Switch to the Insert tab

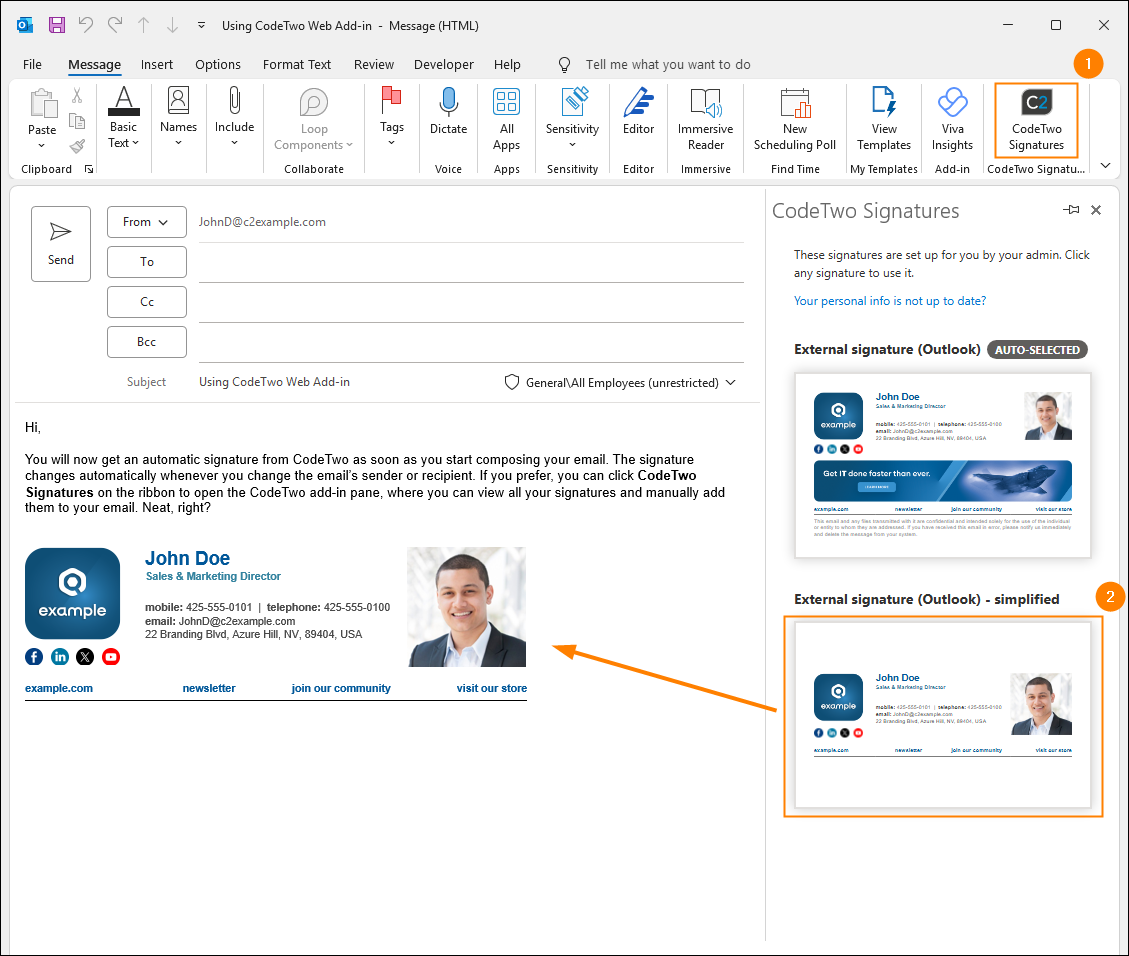coord(157,64)
